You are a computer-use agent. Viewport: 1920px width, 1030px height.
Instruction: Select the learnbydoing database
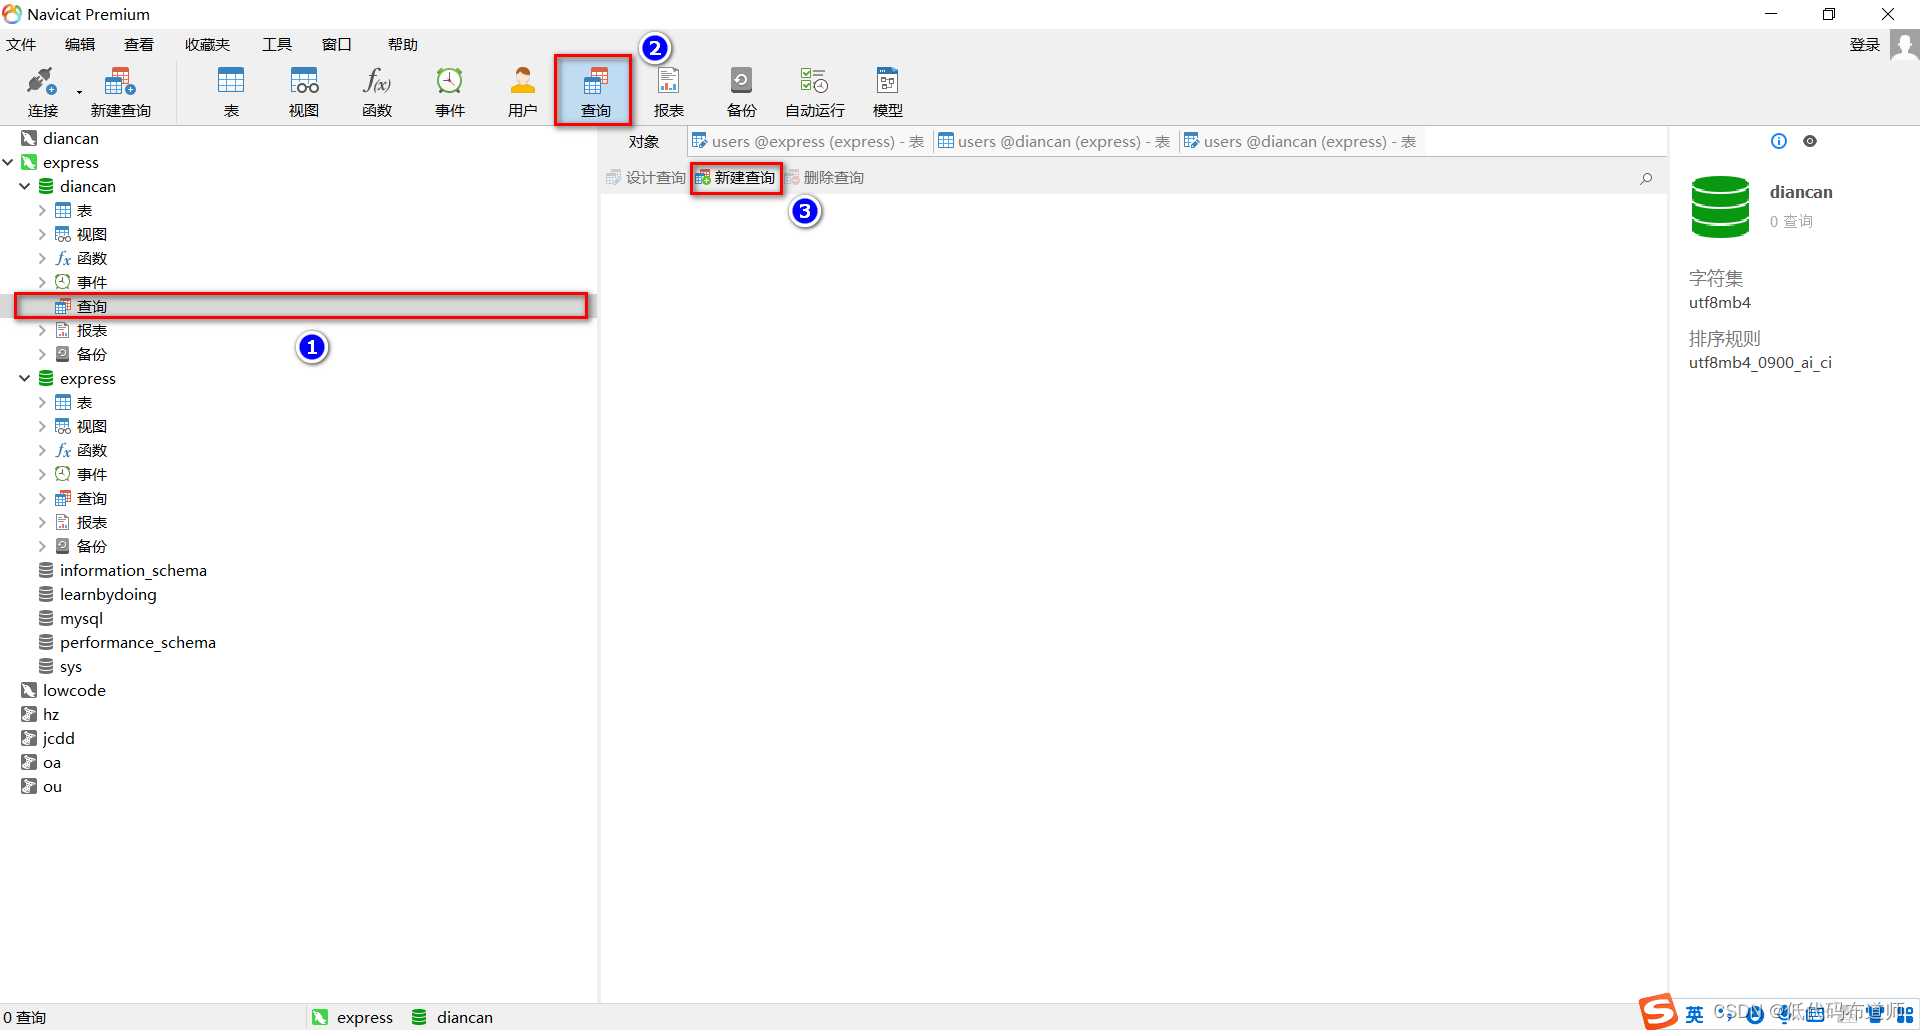pyautogui.click(x=108, y=594)
